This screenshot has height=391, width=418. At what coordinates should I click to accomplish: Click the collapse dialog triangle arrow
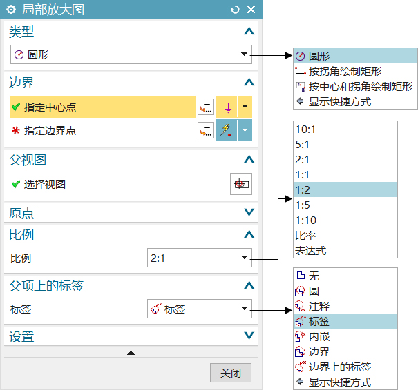pyautogui.click(x=131, y=353)
